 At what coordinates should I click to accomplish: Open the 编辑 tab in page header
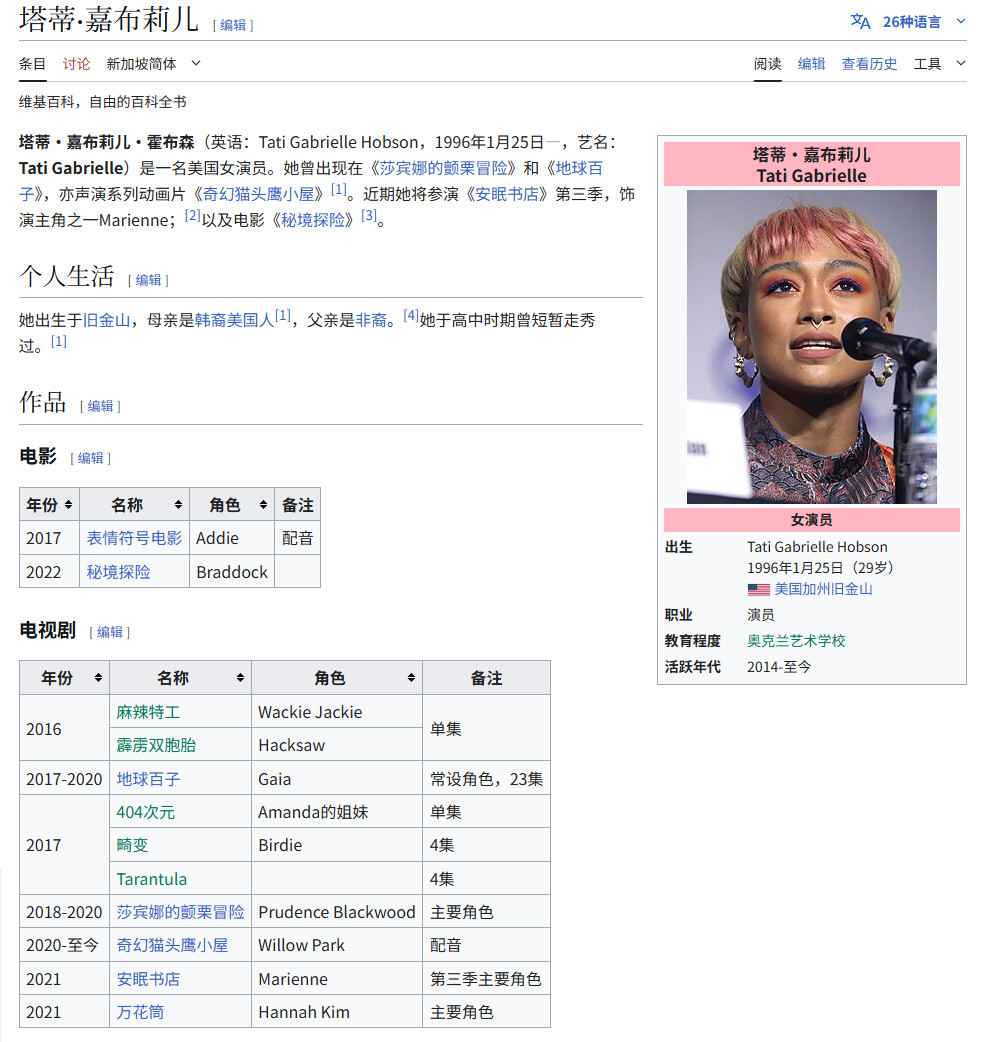pos(811,64)
